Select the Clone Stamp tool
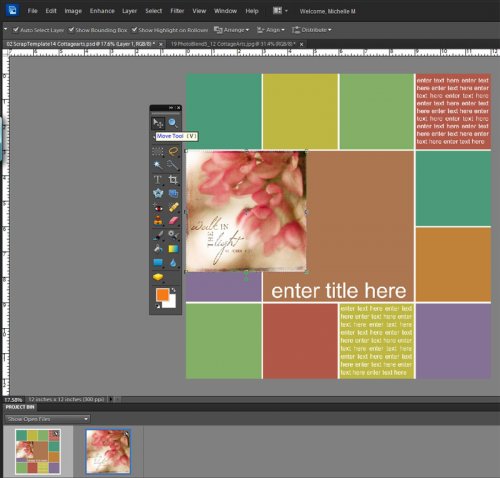The height and width of the screenshot is (478, 500). pos(158,220)
